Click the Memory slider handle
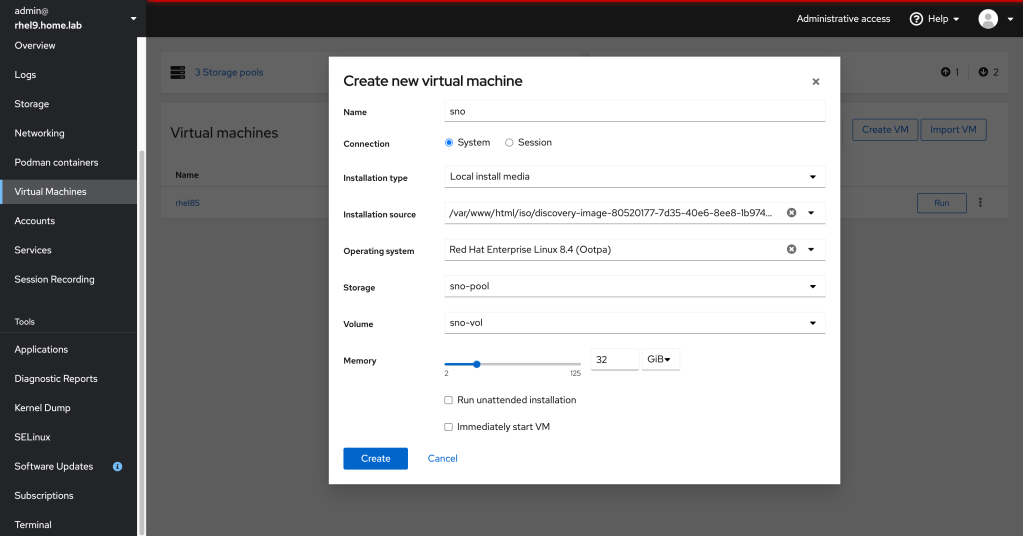The width and height of the screenshot is (1023, 536). [477, 364]
